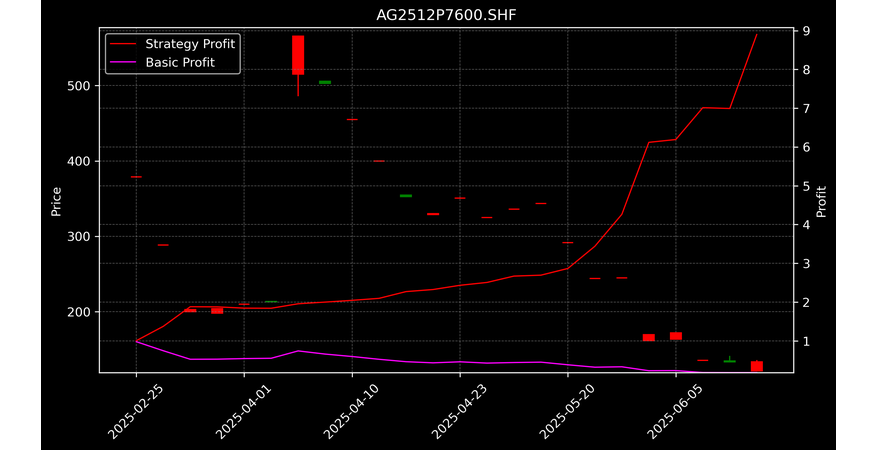Click the profit tick label 5
The width and height of the screenshot is (878, 450).
click(x=806, y=186)
